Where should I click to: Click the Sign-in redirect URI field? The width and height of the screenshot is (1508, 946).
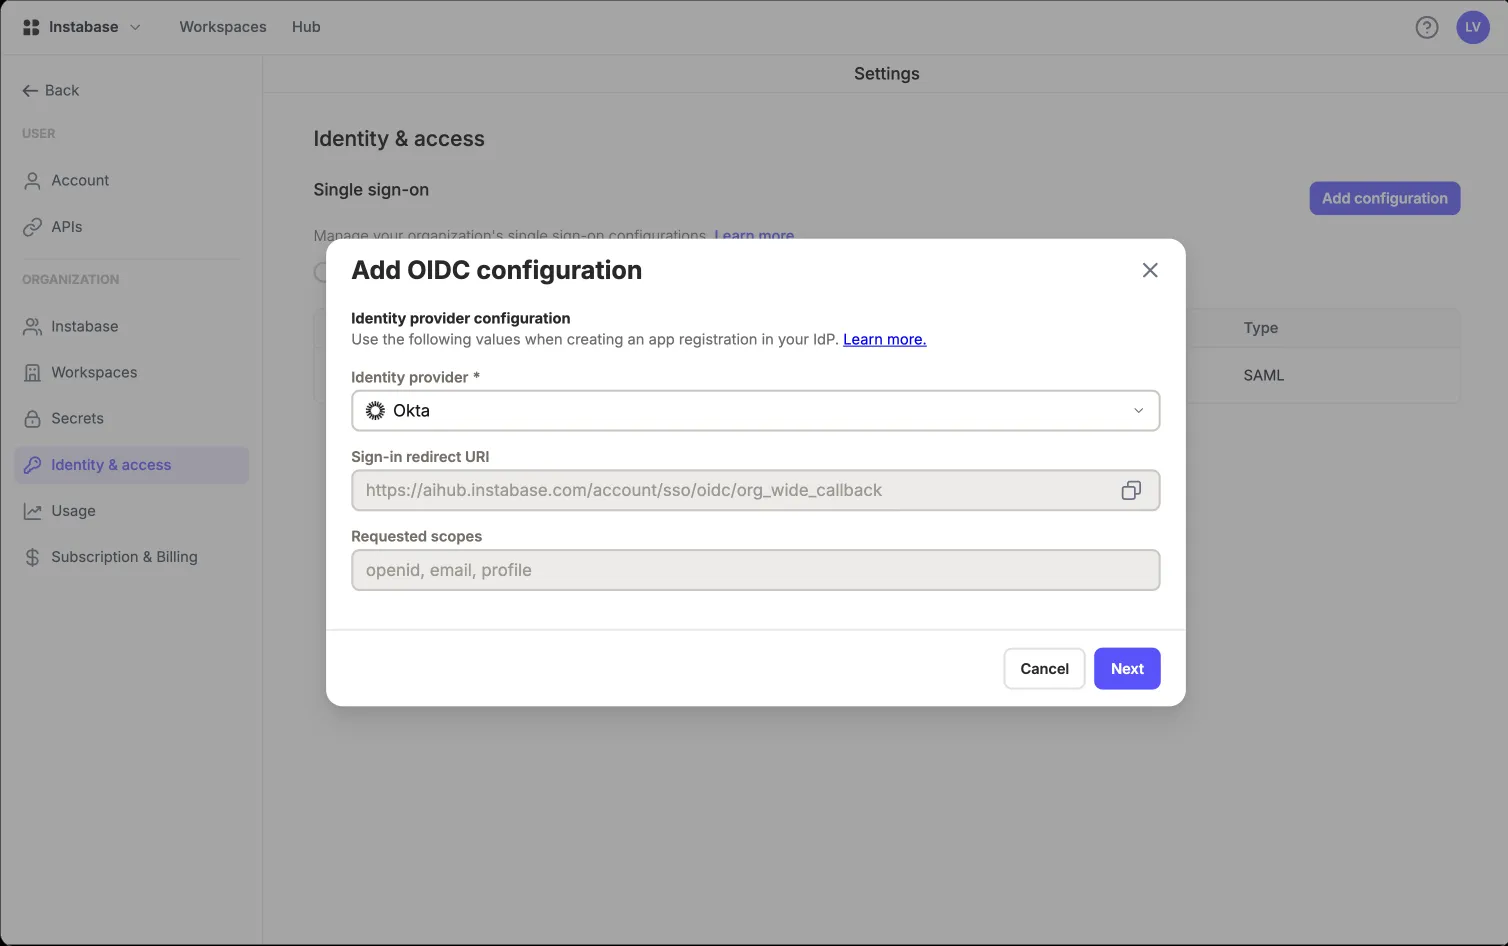[x=755, y=490]
